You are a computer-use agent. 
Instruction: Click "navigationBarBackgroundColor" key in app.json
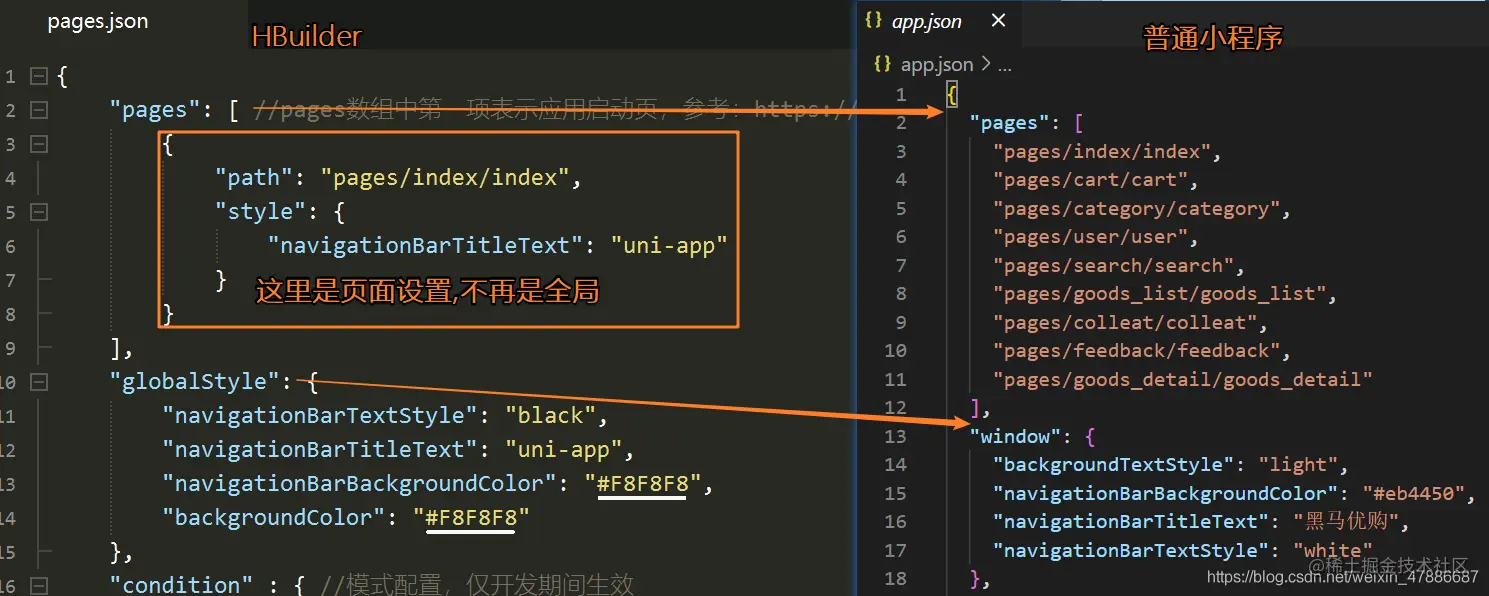1166,494
